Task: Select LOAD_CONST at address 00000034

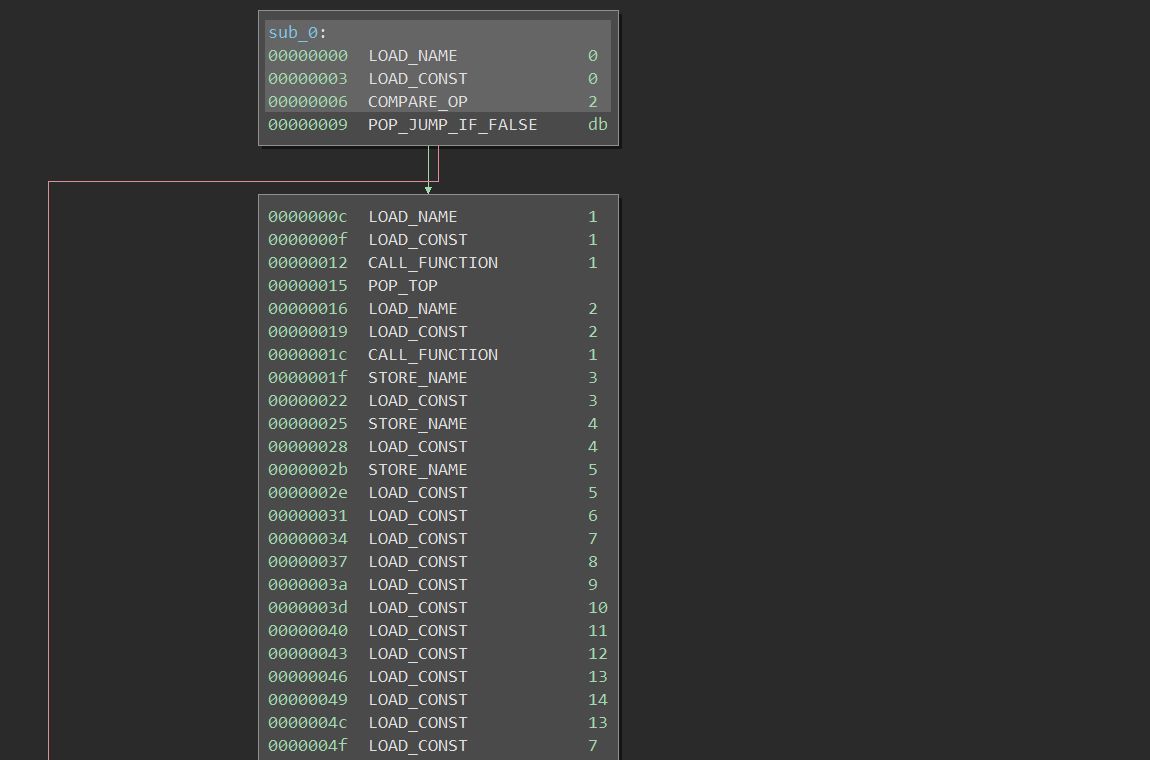Action: [x=417, y=538]
